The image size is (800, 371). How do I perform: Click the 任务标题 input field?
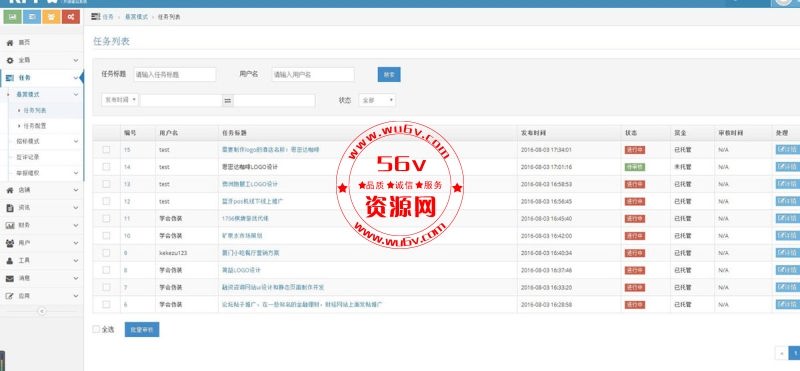[x=174, y=75]
